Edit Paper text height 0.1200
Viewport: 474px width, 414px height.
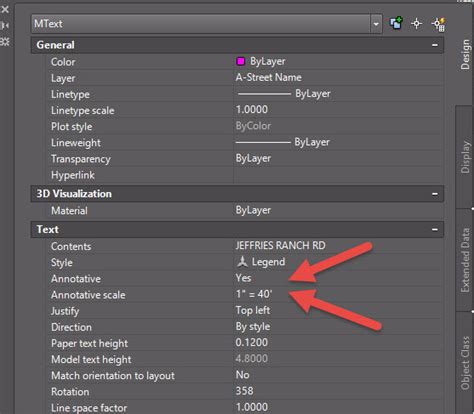[x=252, y=342]
